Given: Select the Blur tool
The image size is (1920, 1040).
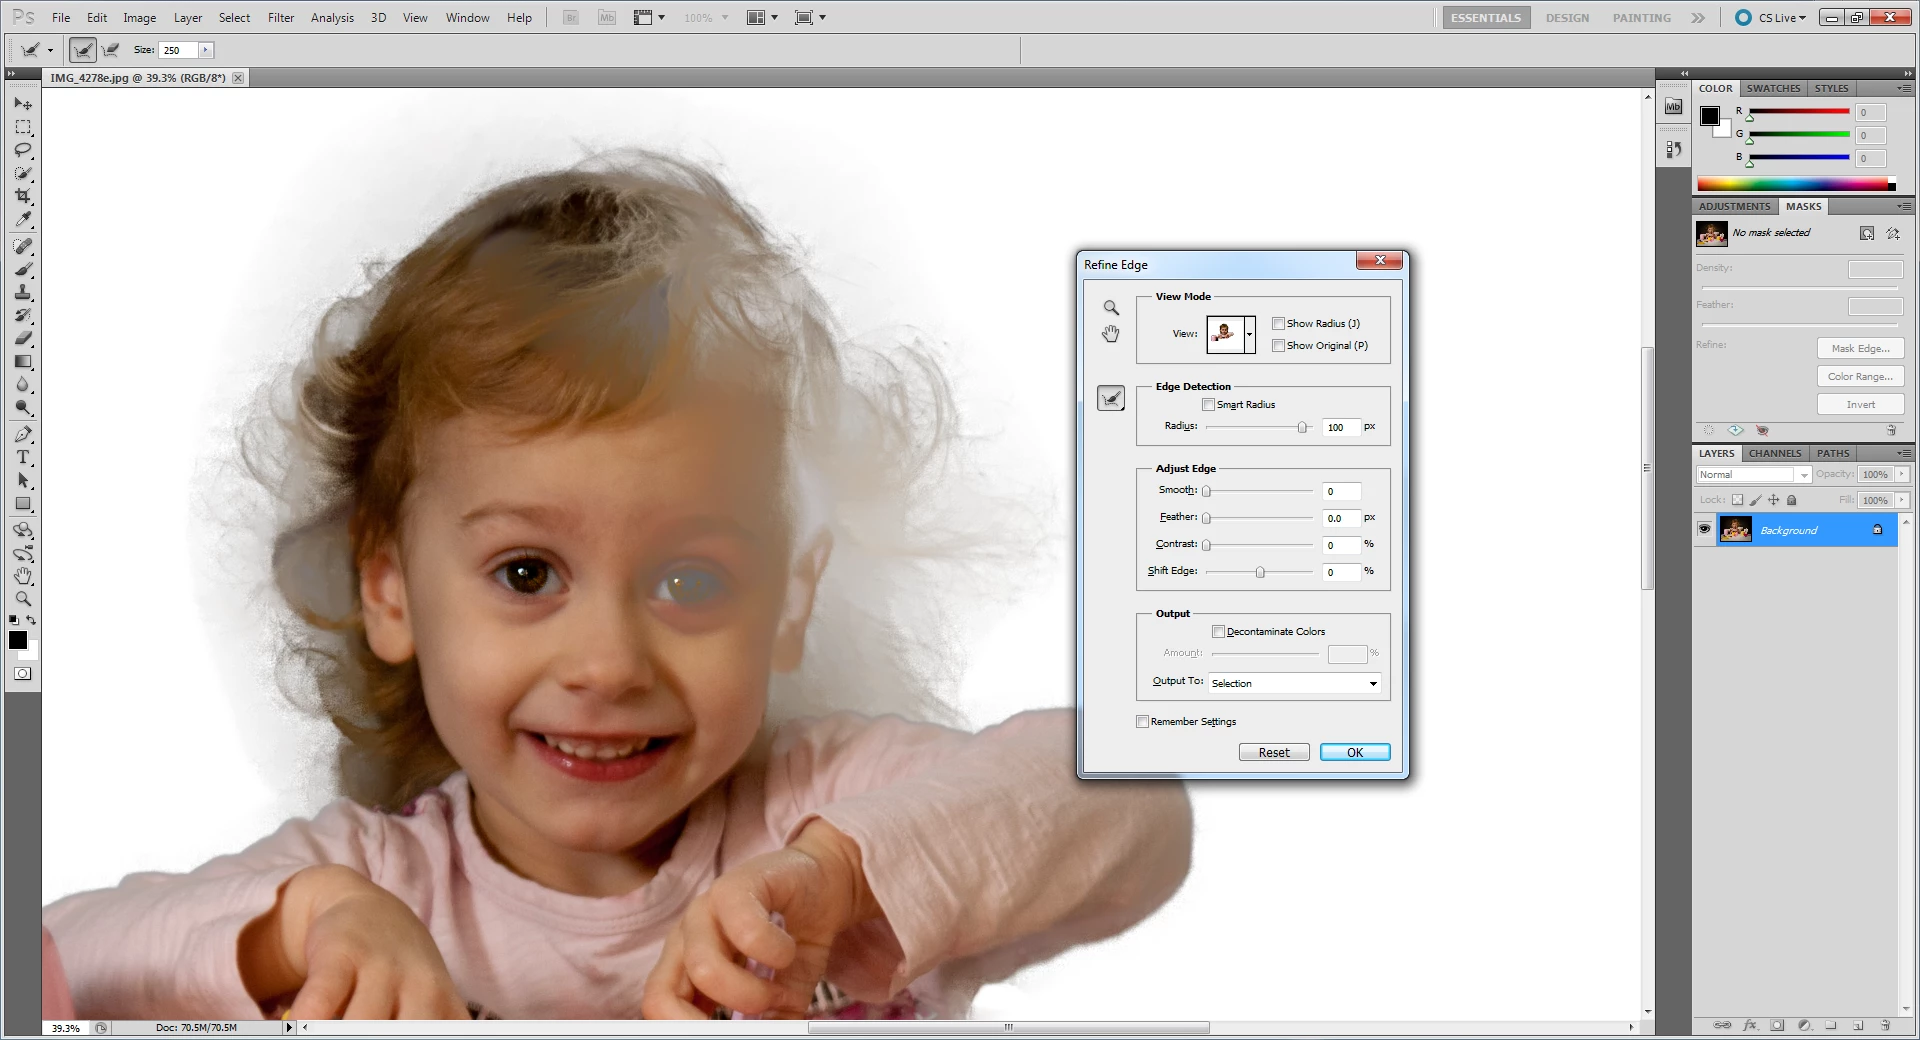Looking at the screenshot, I should (x=23, y=384).
